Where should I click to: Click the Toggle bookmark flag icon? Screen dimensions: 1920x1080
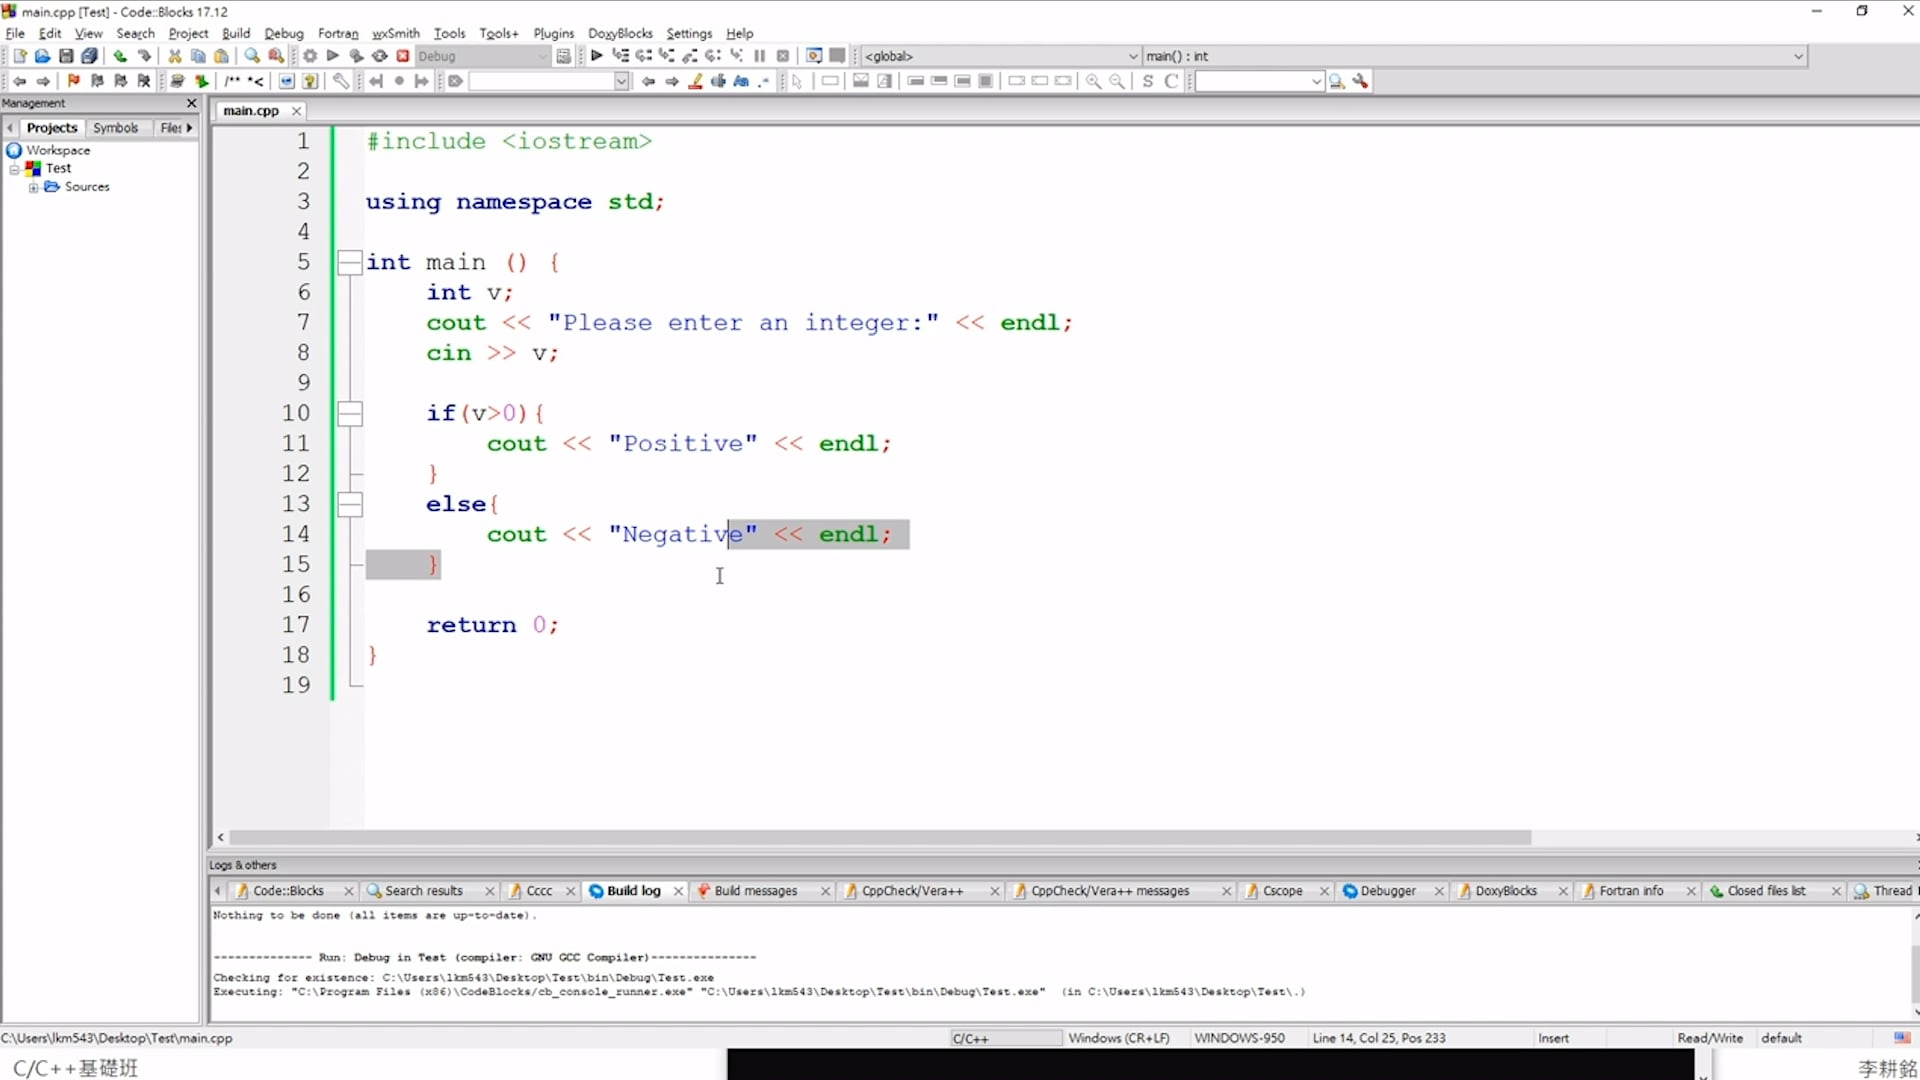(x=73, y=81)
